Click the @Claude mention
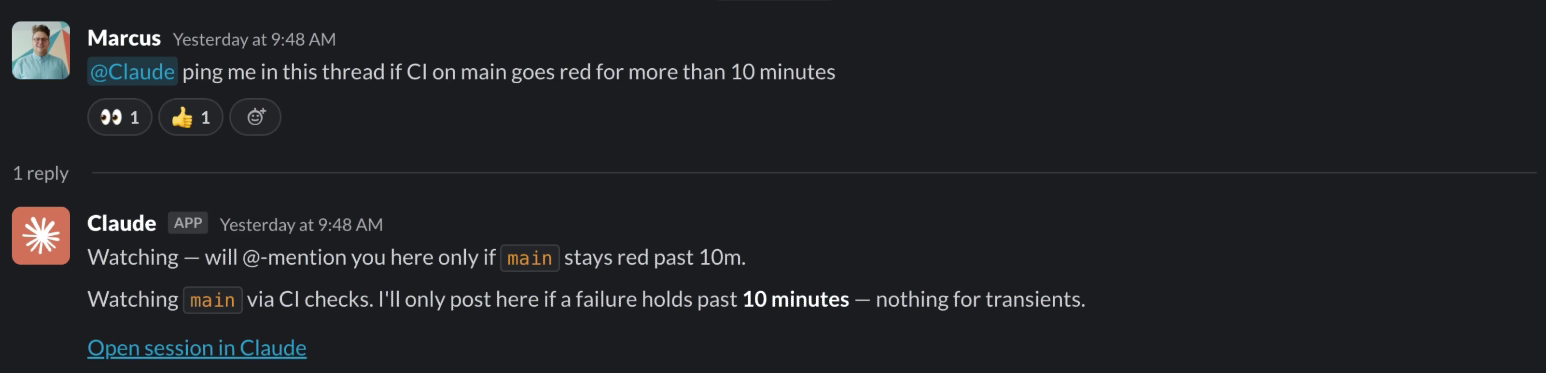This screenshot has width=1546, height=373. (133, 72)
